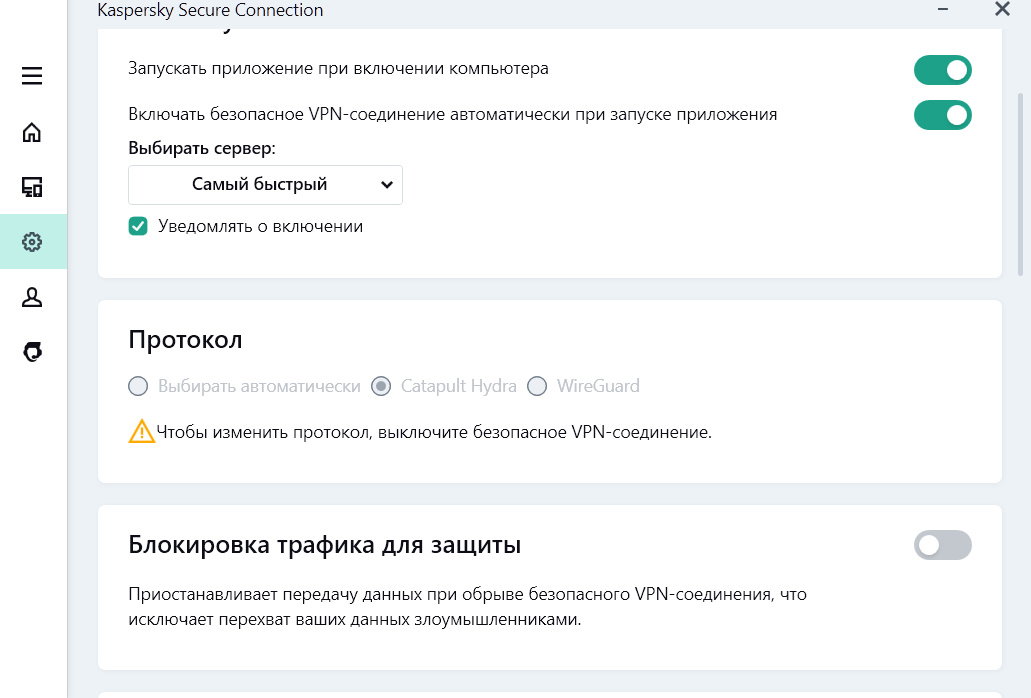Screen dimensions: 1031x698
Task: Click the 'Выбирать сервер:' label
Action: pyautogui.click(x=202, y=148)
